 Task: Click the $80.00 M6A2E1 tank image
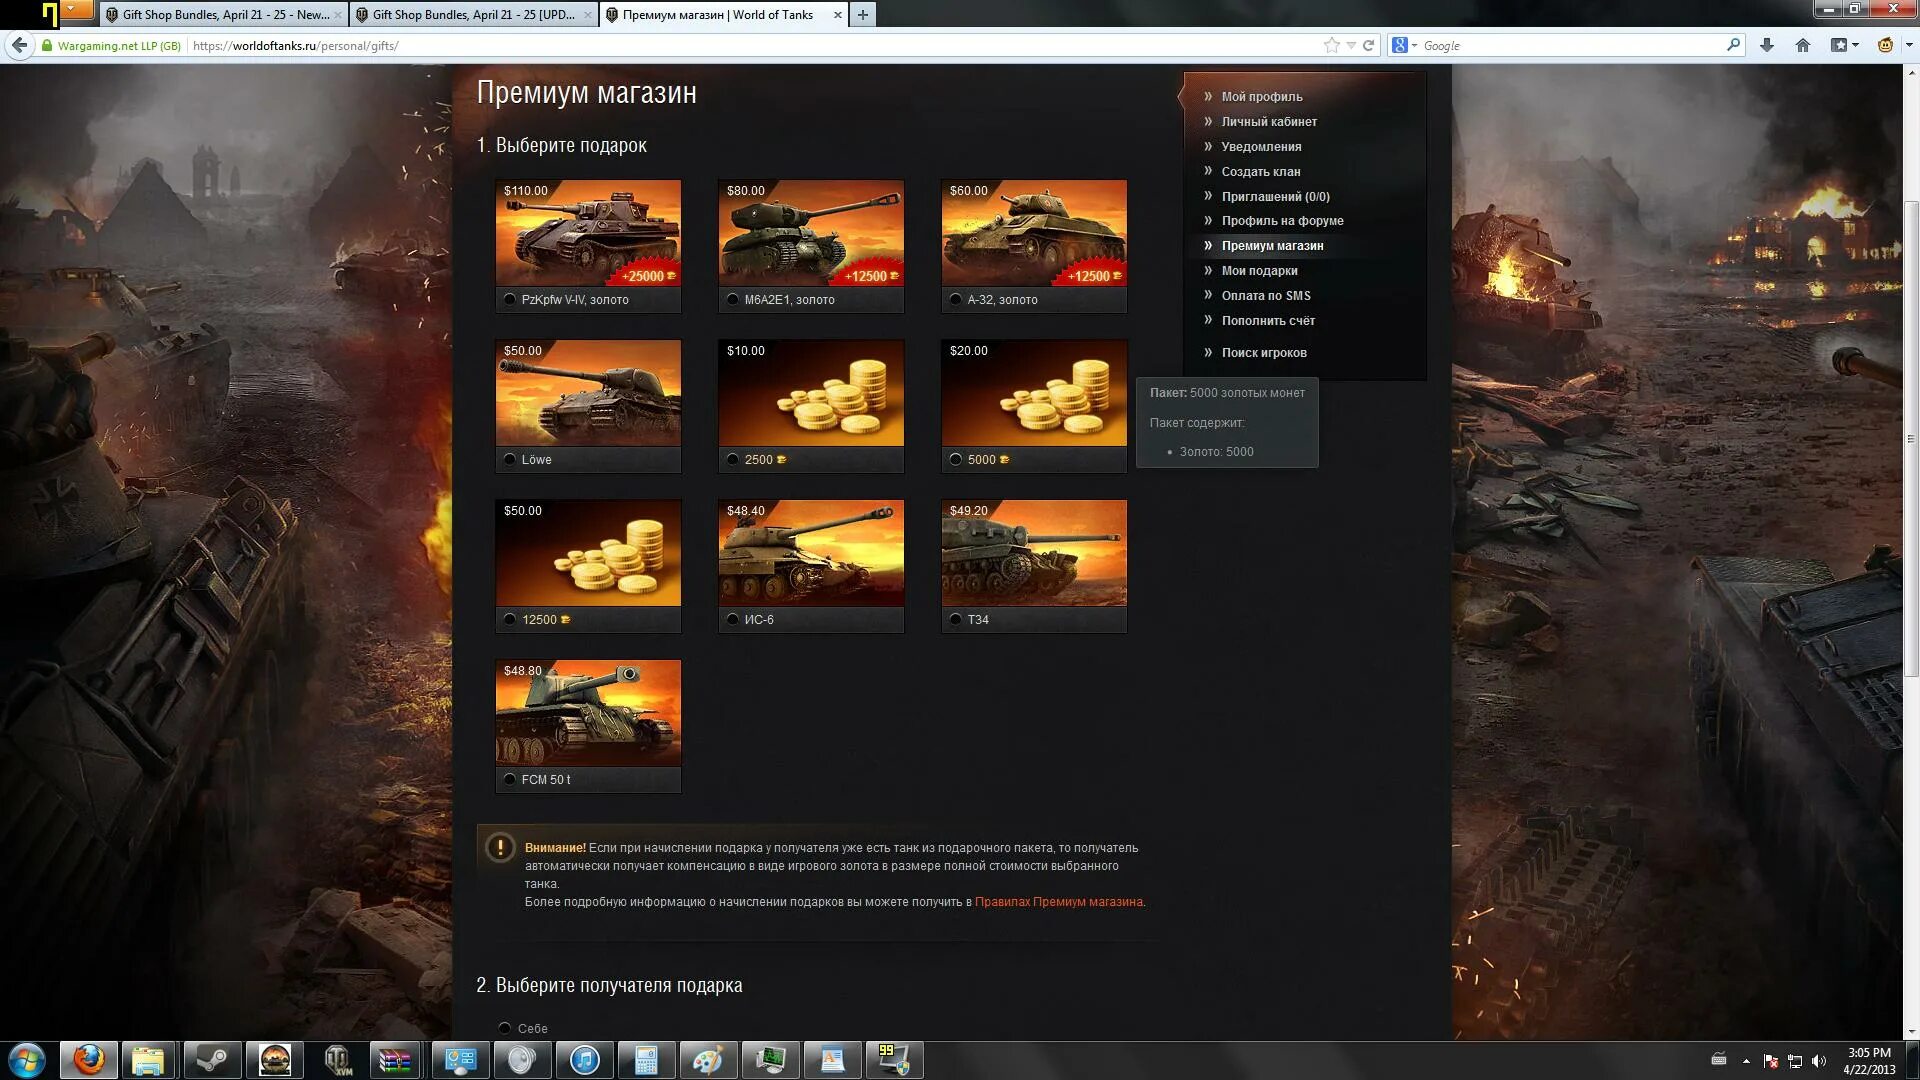811,233
